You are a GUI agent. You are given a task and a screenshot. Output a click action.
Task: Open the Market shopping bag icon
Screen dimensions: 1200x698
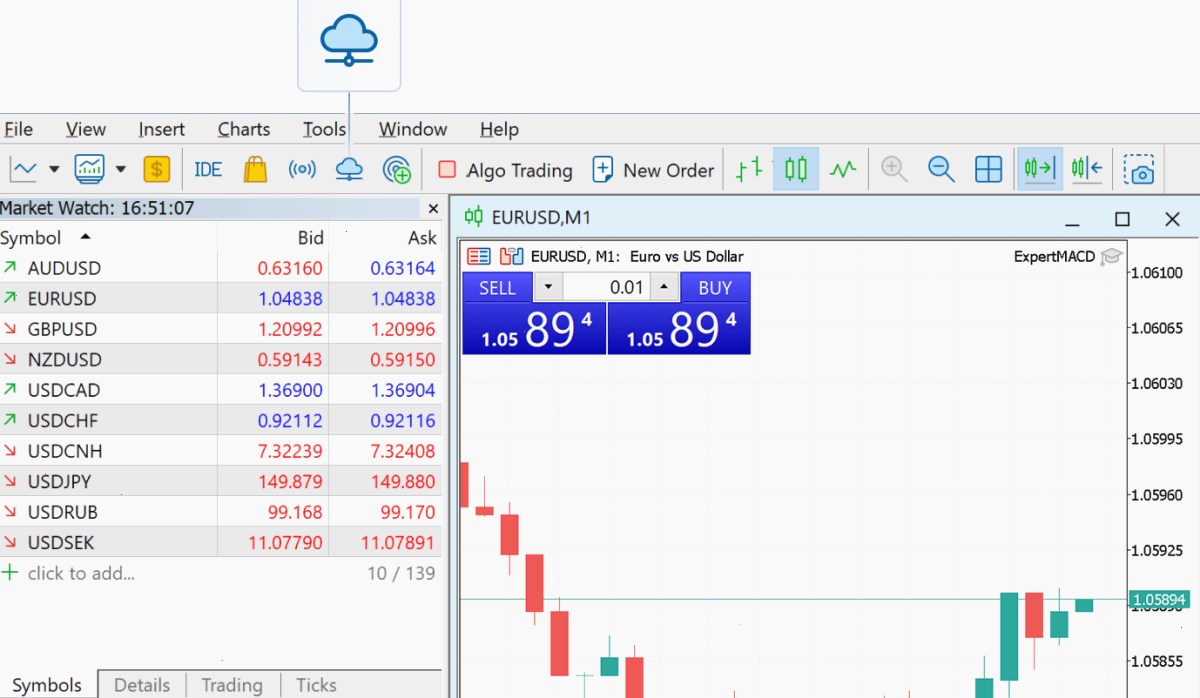tap(256, 169)
